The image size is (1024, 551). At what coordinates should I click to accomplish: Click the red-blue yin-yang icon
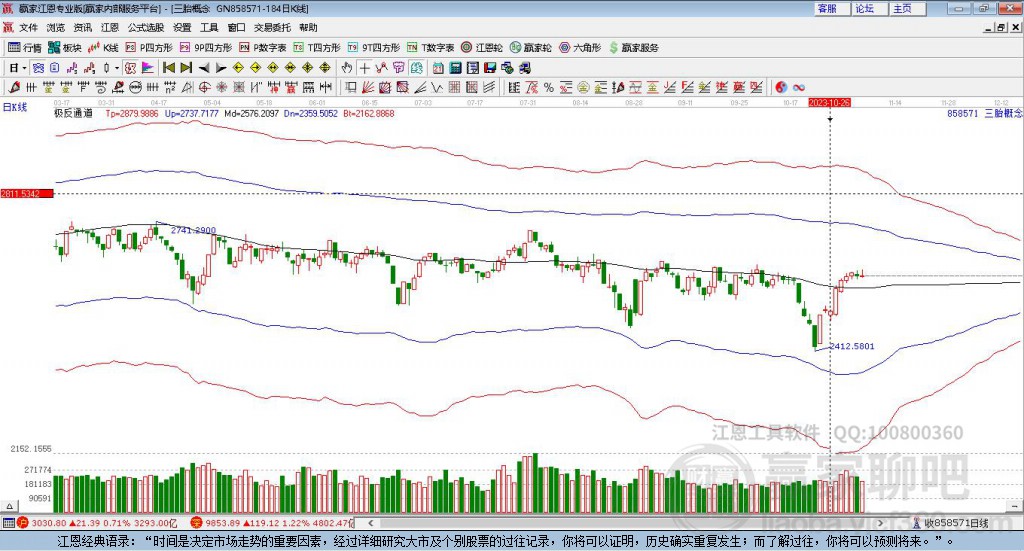click(x=781, y=87)
